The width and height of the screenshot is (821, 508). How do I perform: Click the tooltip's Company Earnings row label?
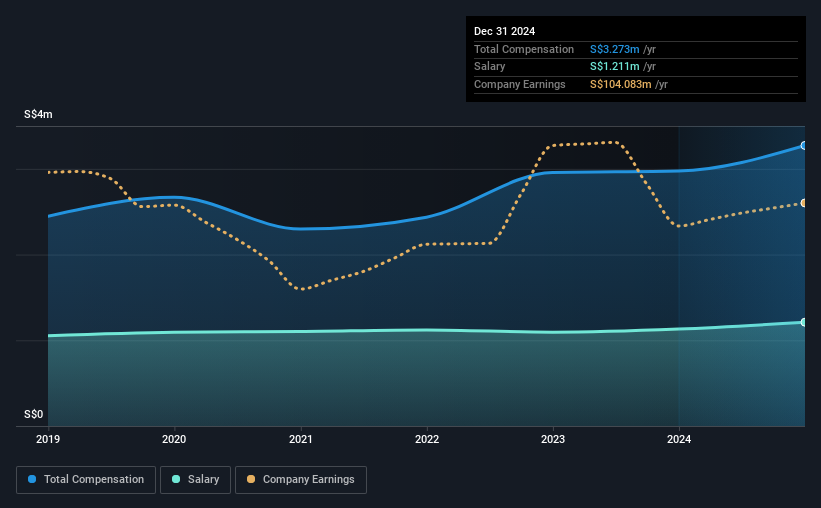pyautogui.click(x=519, y=84)
